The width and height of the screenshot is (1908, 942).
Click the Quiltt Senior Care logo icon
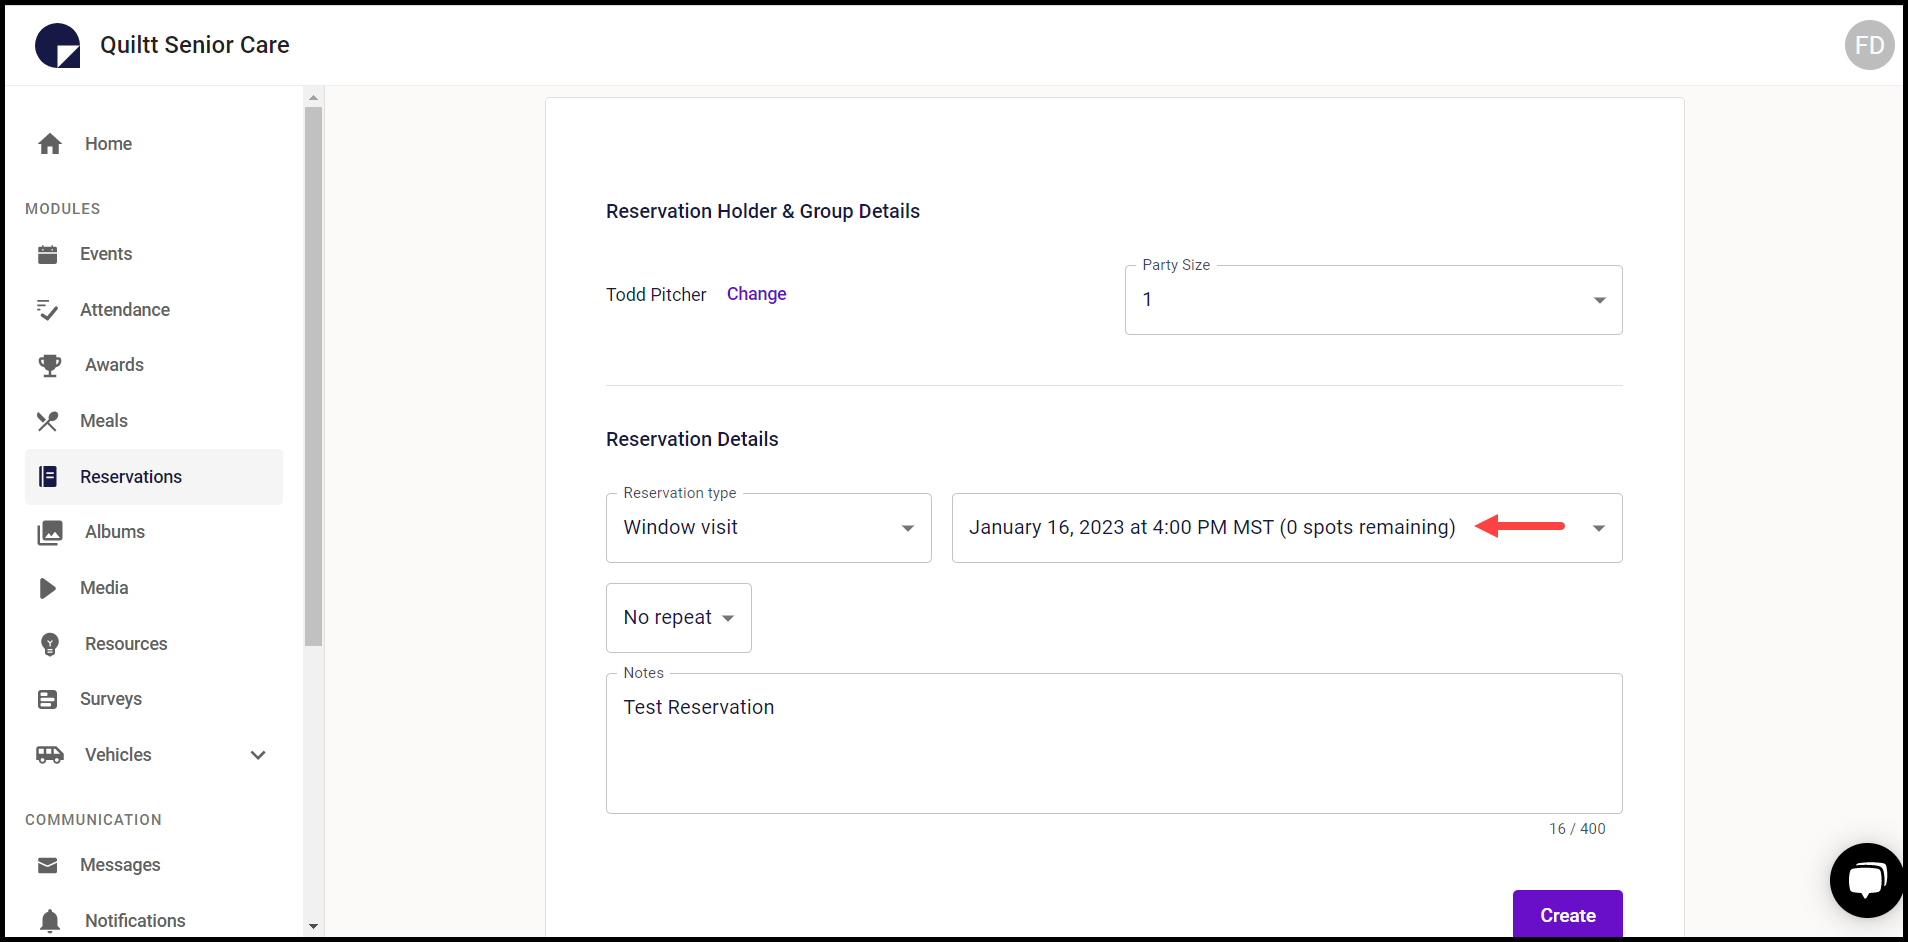57,45
